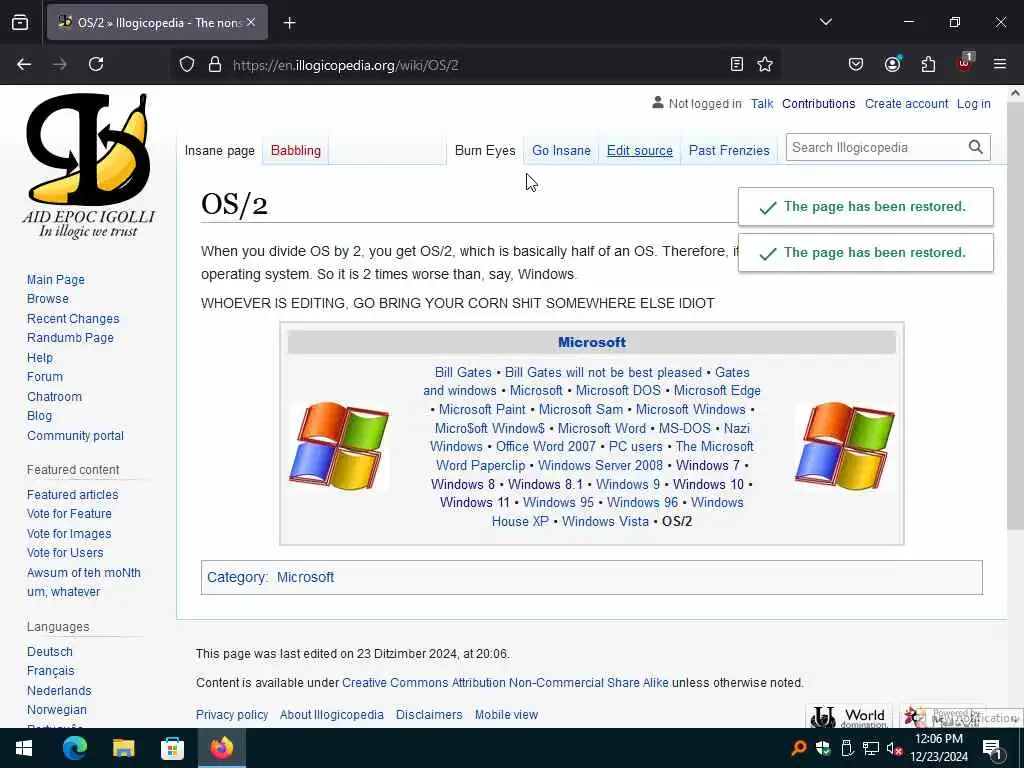This screenshot has width=1024, height=768.
Task: Open the Microsoft navbox header link
Action: (592, 342)
